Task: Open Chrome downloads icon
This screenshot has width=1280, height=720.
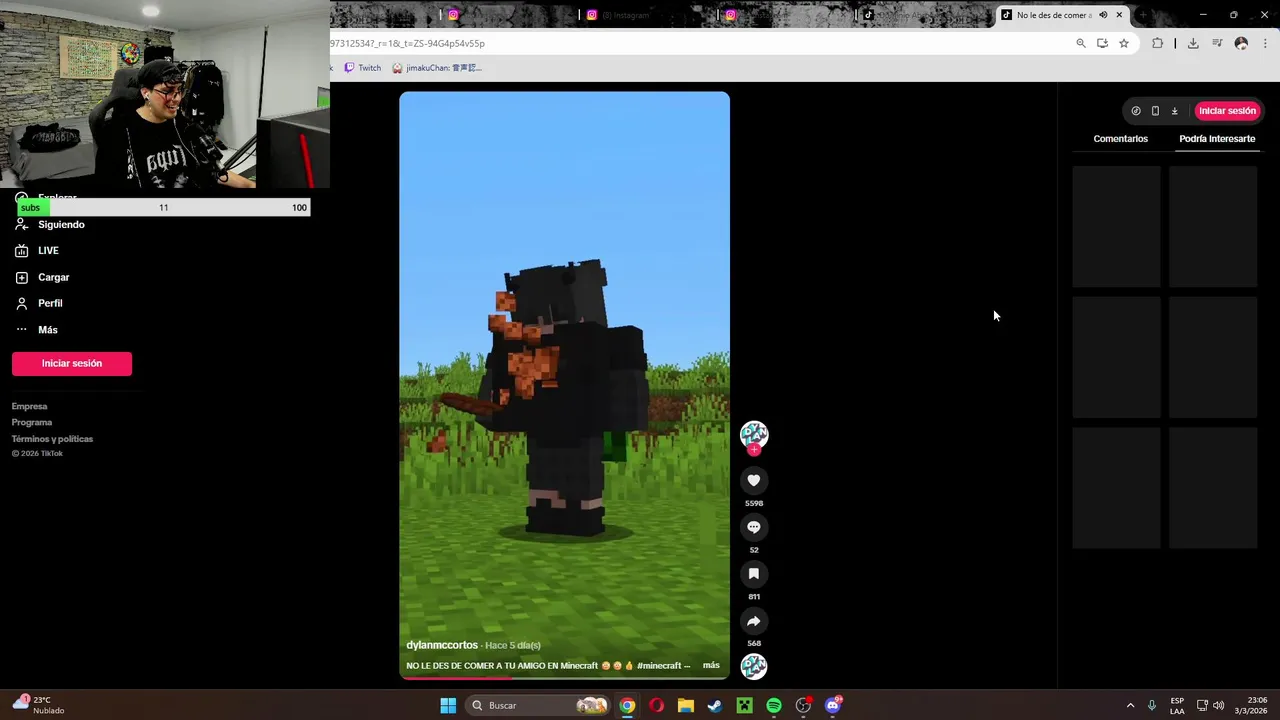Action: click(x=1193, y=43)
